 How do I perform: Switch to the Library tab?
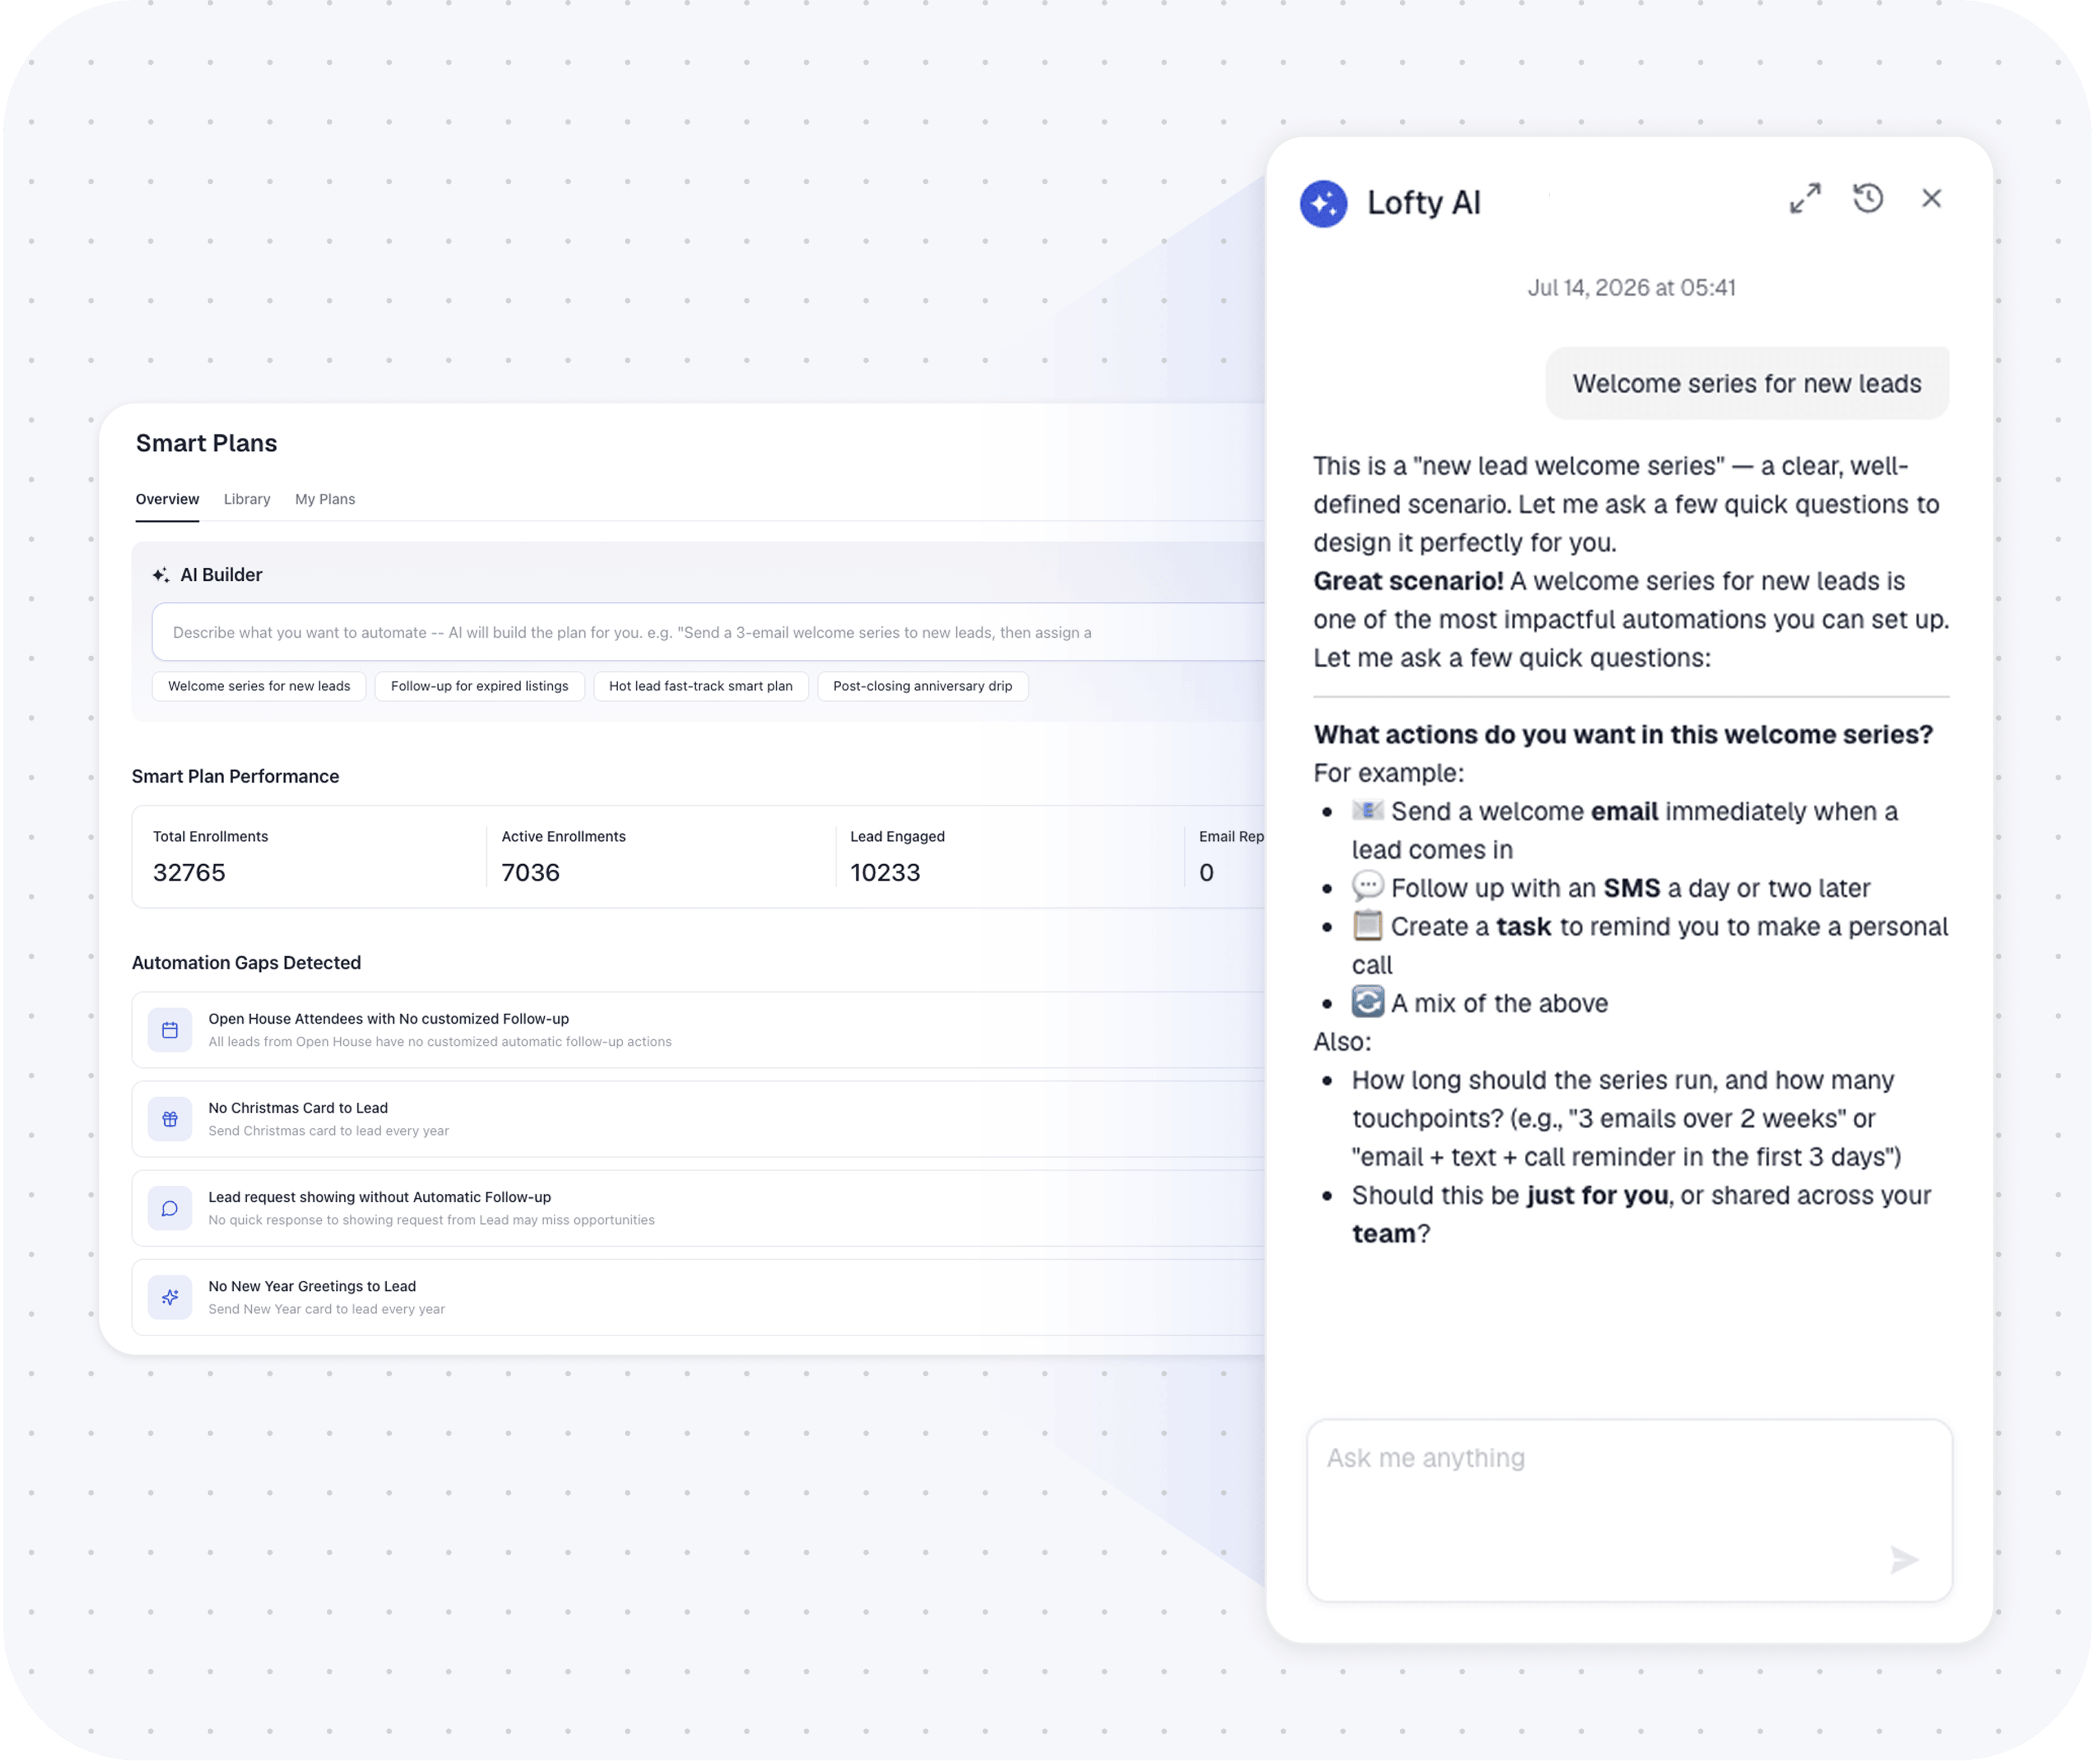pos(247,499)
